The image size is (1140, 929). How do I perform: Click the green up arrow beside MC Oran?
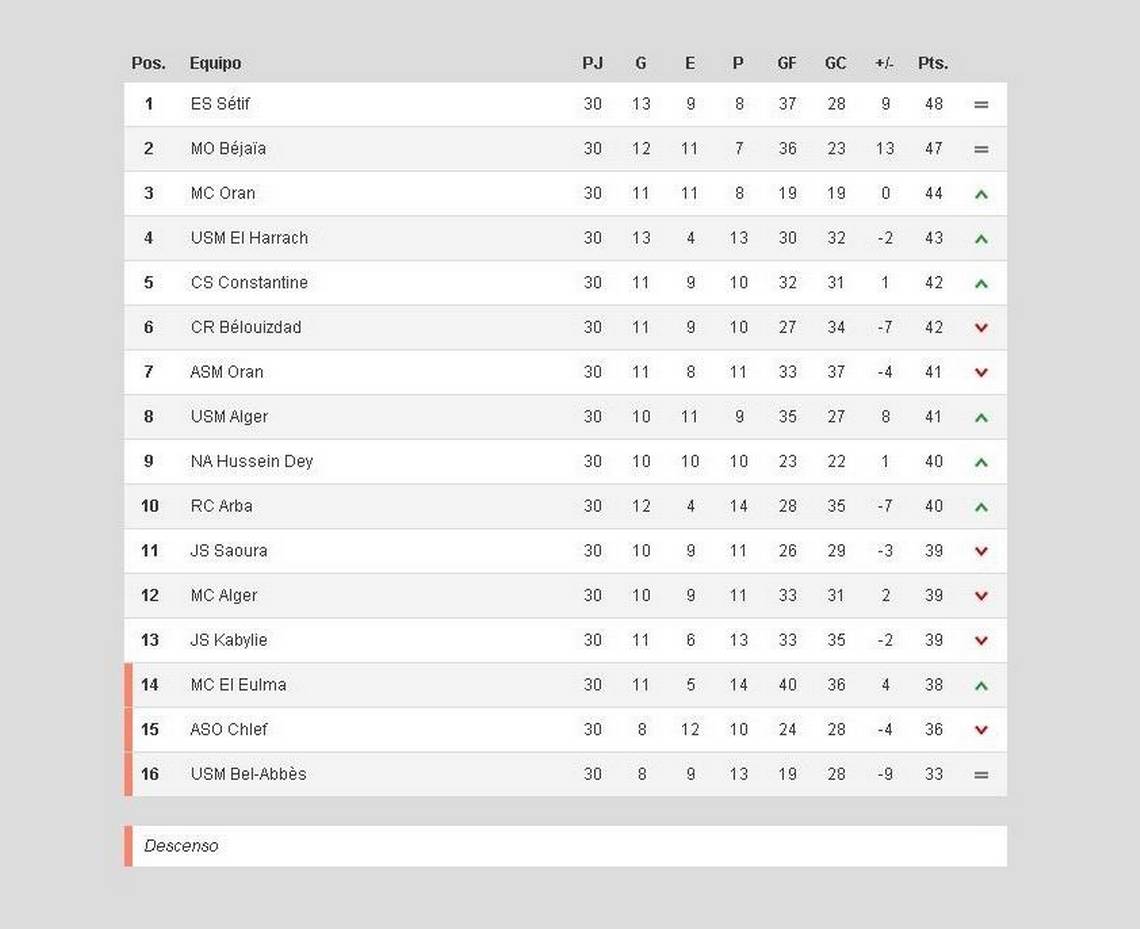click(x=981, y=194)
